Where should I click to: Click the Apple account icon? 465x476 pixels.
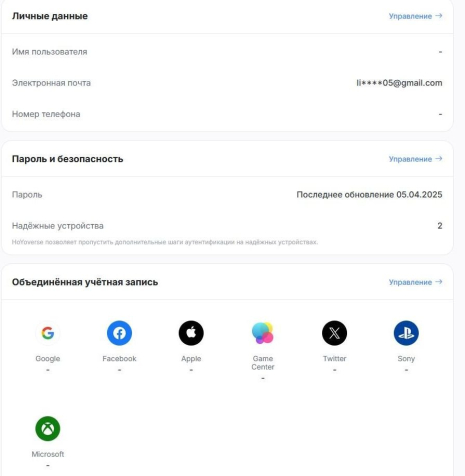pyautogui.click(x=191, y=333)
